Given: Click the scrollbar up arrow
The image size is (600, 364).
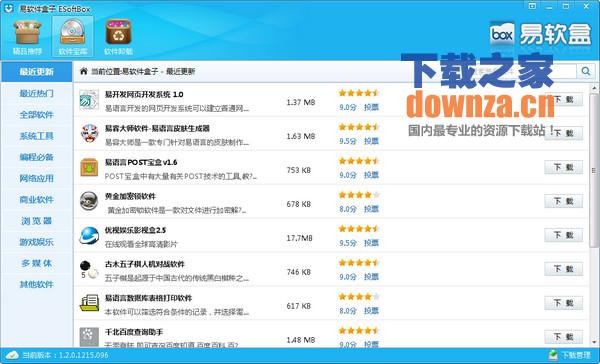Looking at the screenshot, I should [x=594, y=88].
